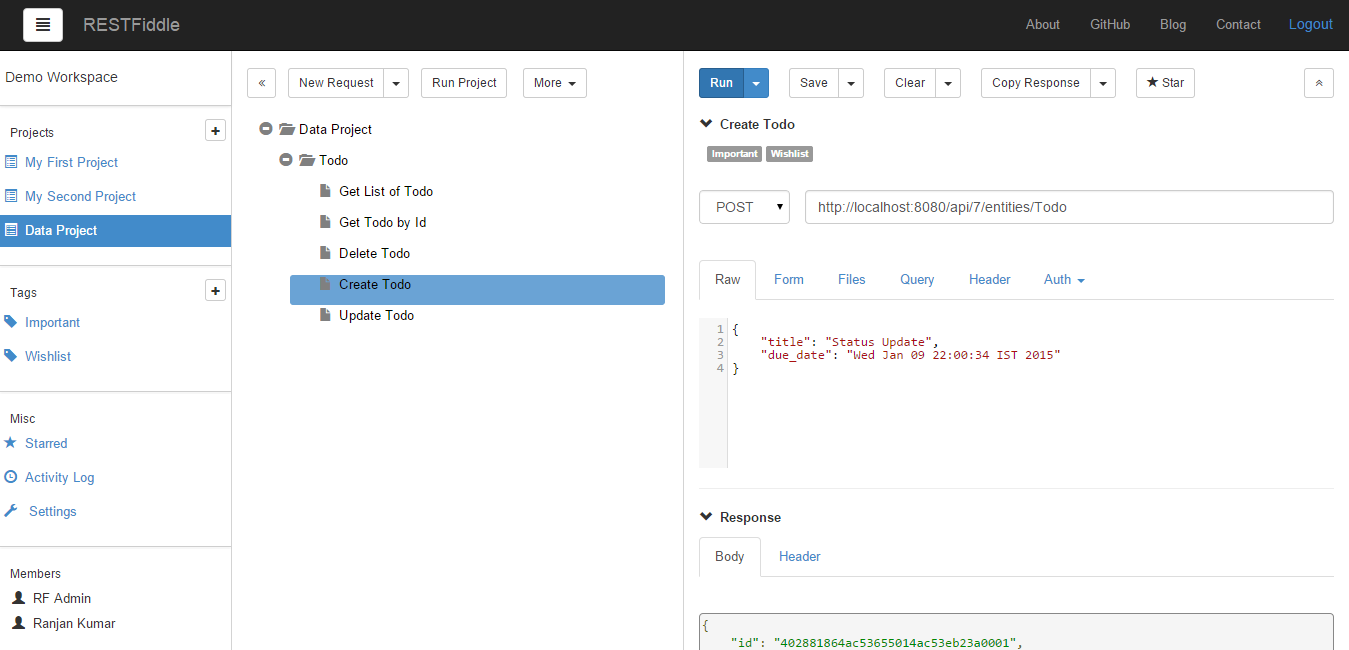1349x650 pixels.
Task: Open the hamburger menu button
Action: point(43,25)
